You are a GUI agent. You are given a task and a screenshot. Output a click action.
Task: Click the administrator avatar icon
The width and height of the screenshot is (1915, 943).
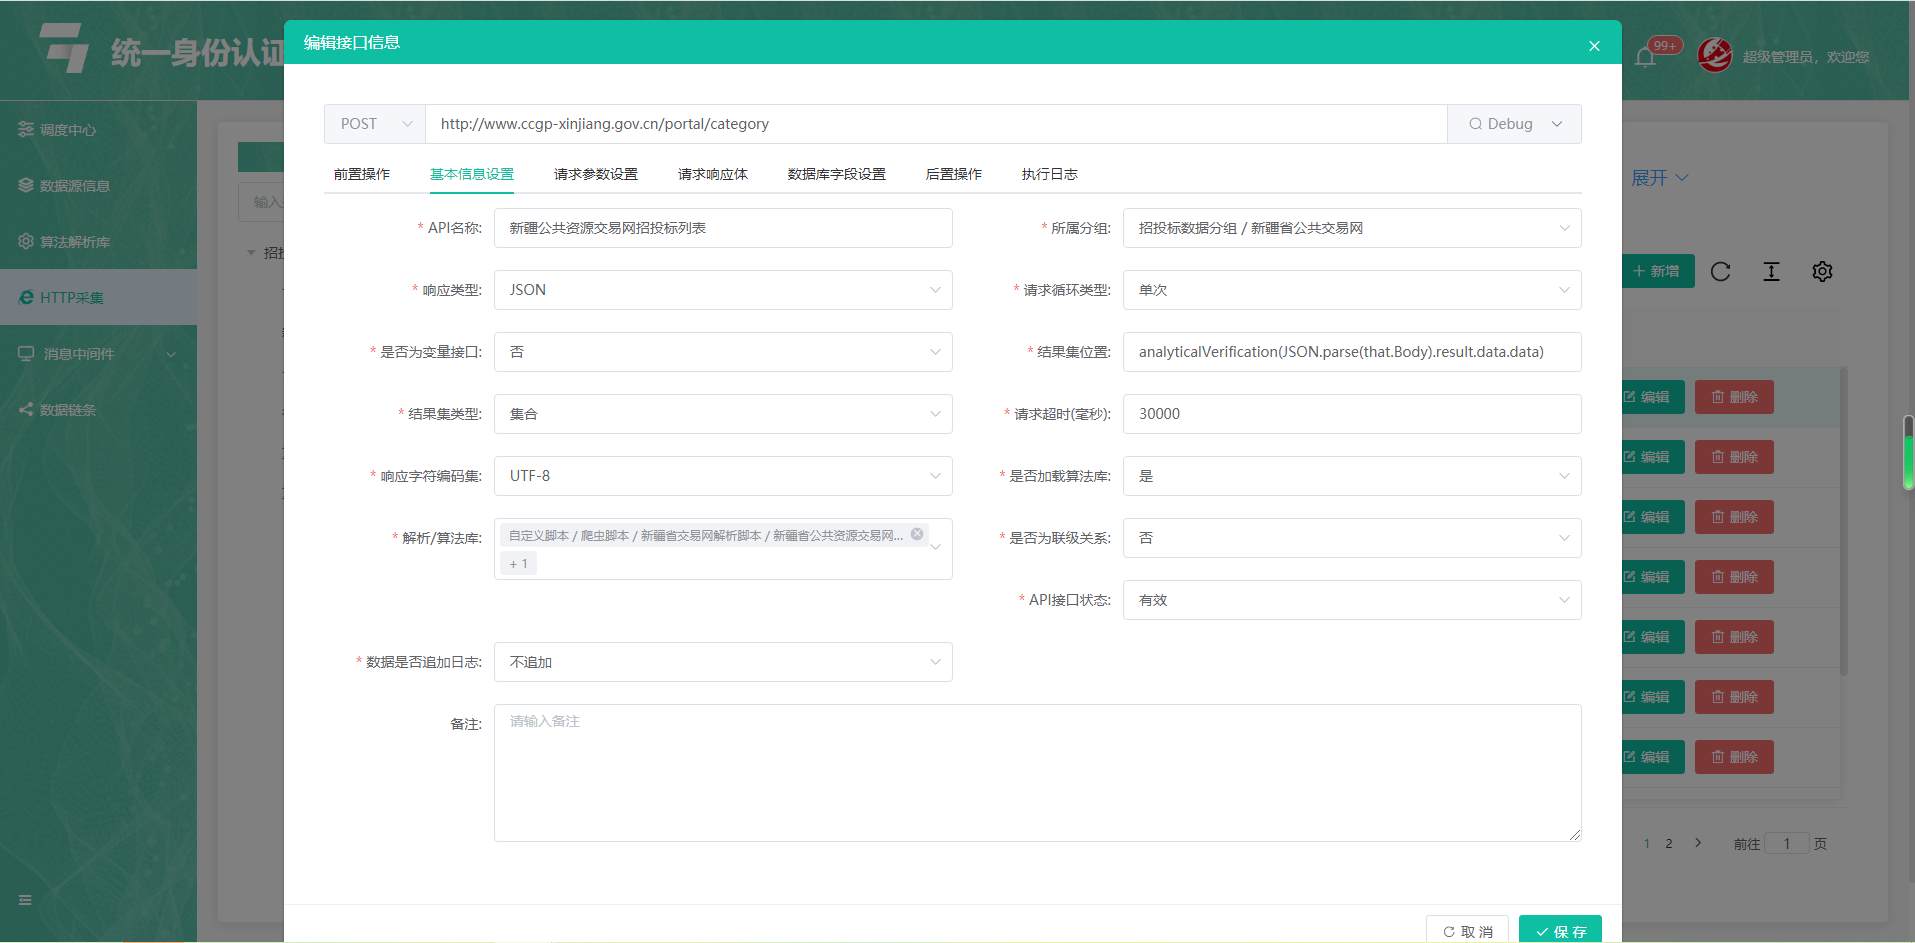pos(1714,55)
